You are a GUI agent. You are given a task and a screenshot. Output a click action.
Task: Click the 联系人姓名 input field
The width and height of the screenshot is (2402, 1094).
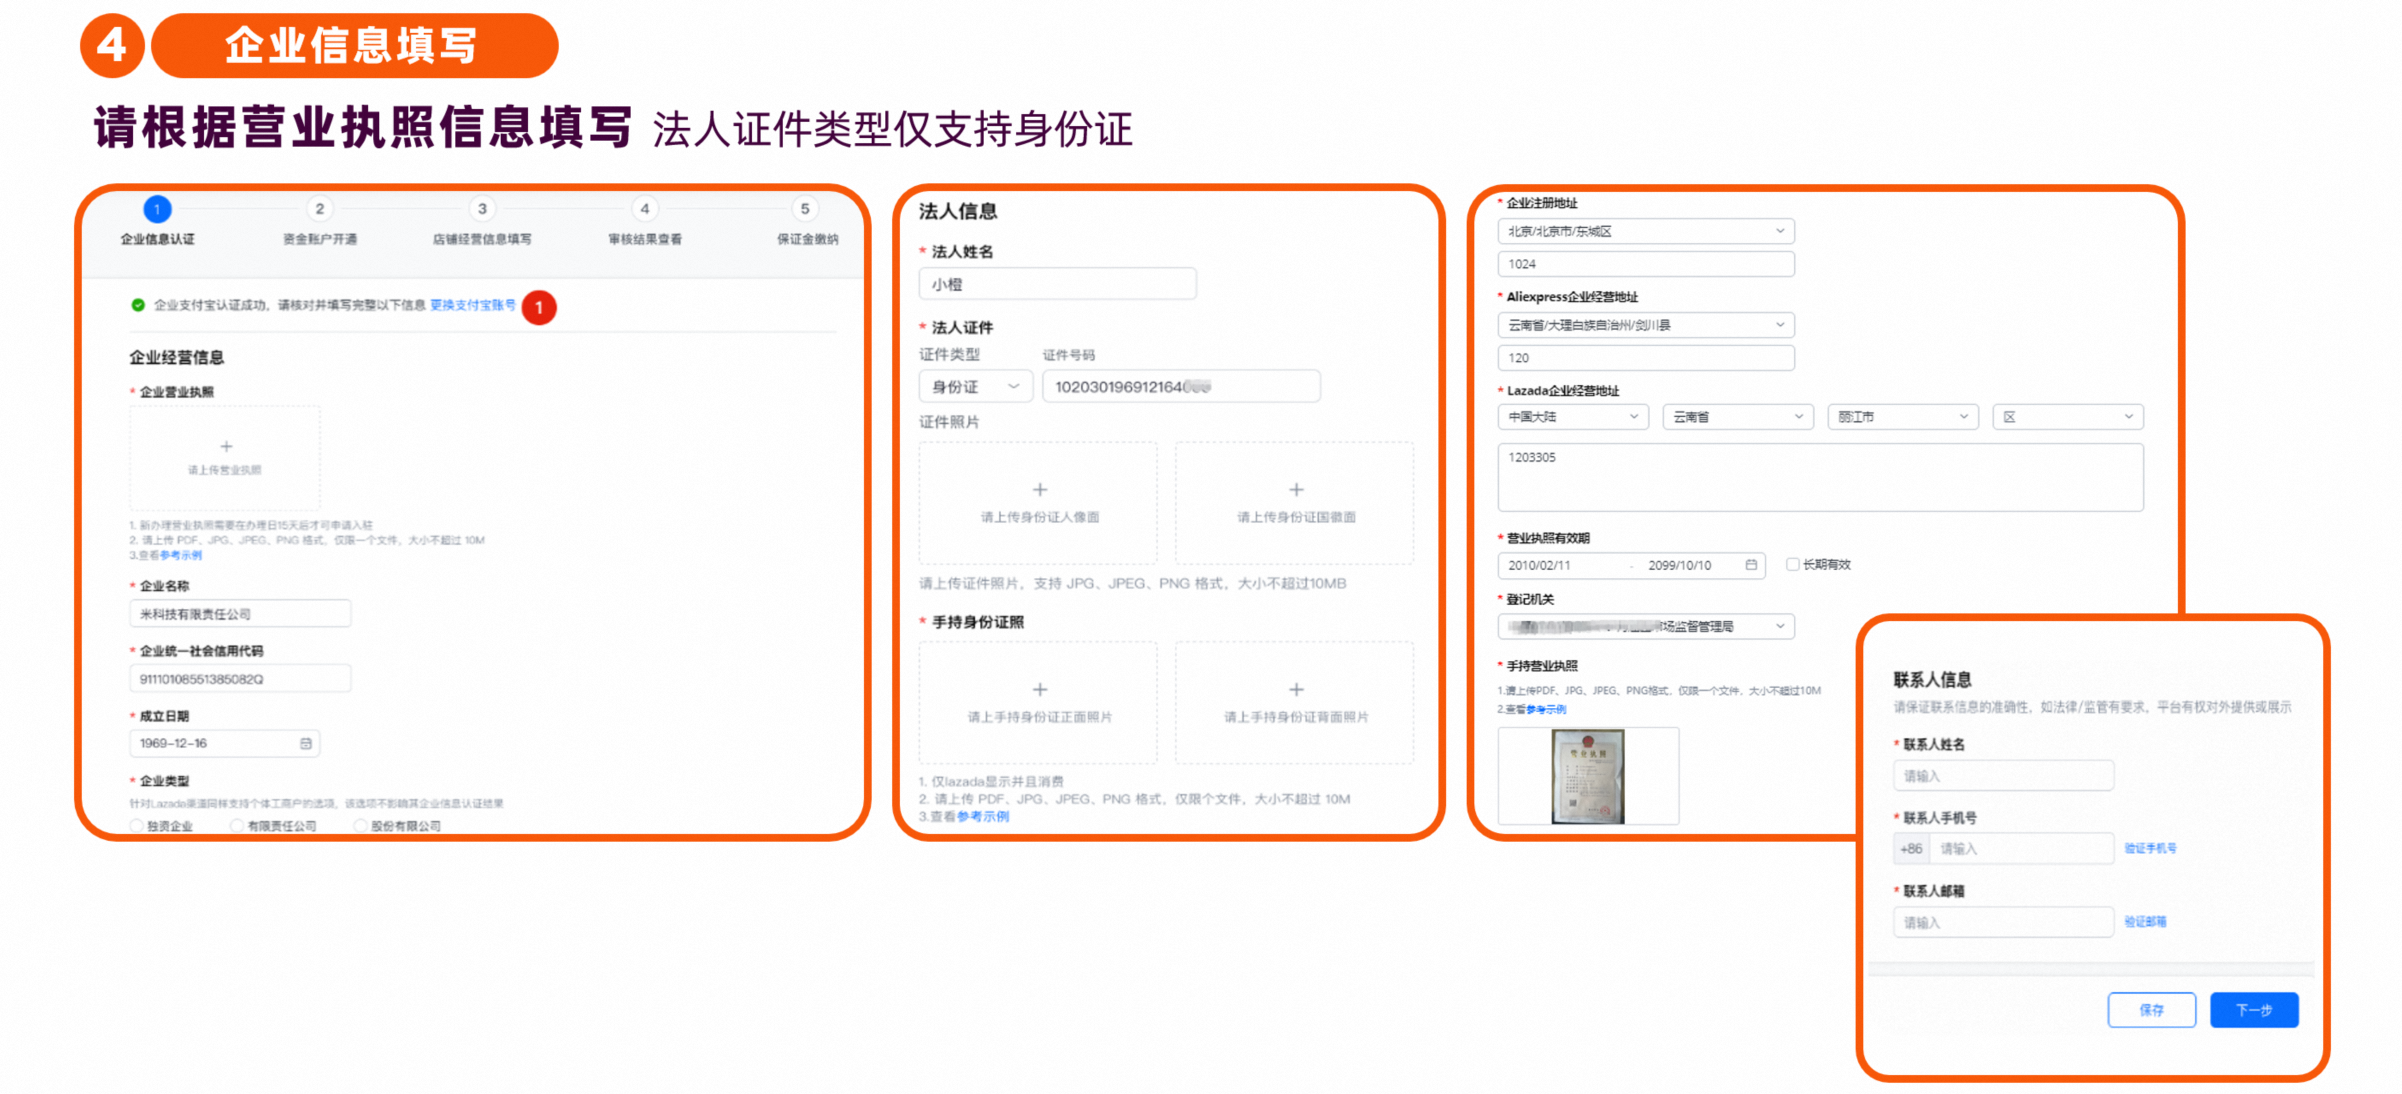coord(2003,776)
